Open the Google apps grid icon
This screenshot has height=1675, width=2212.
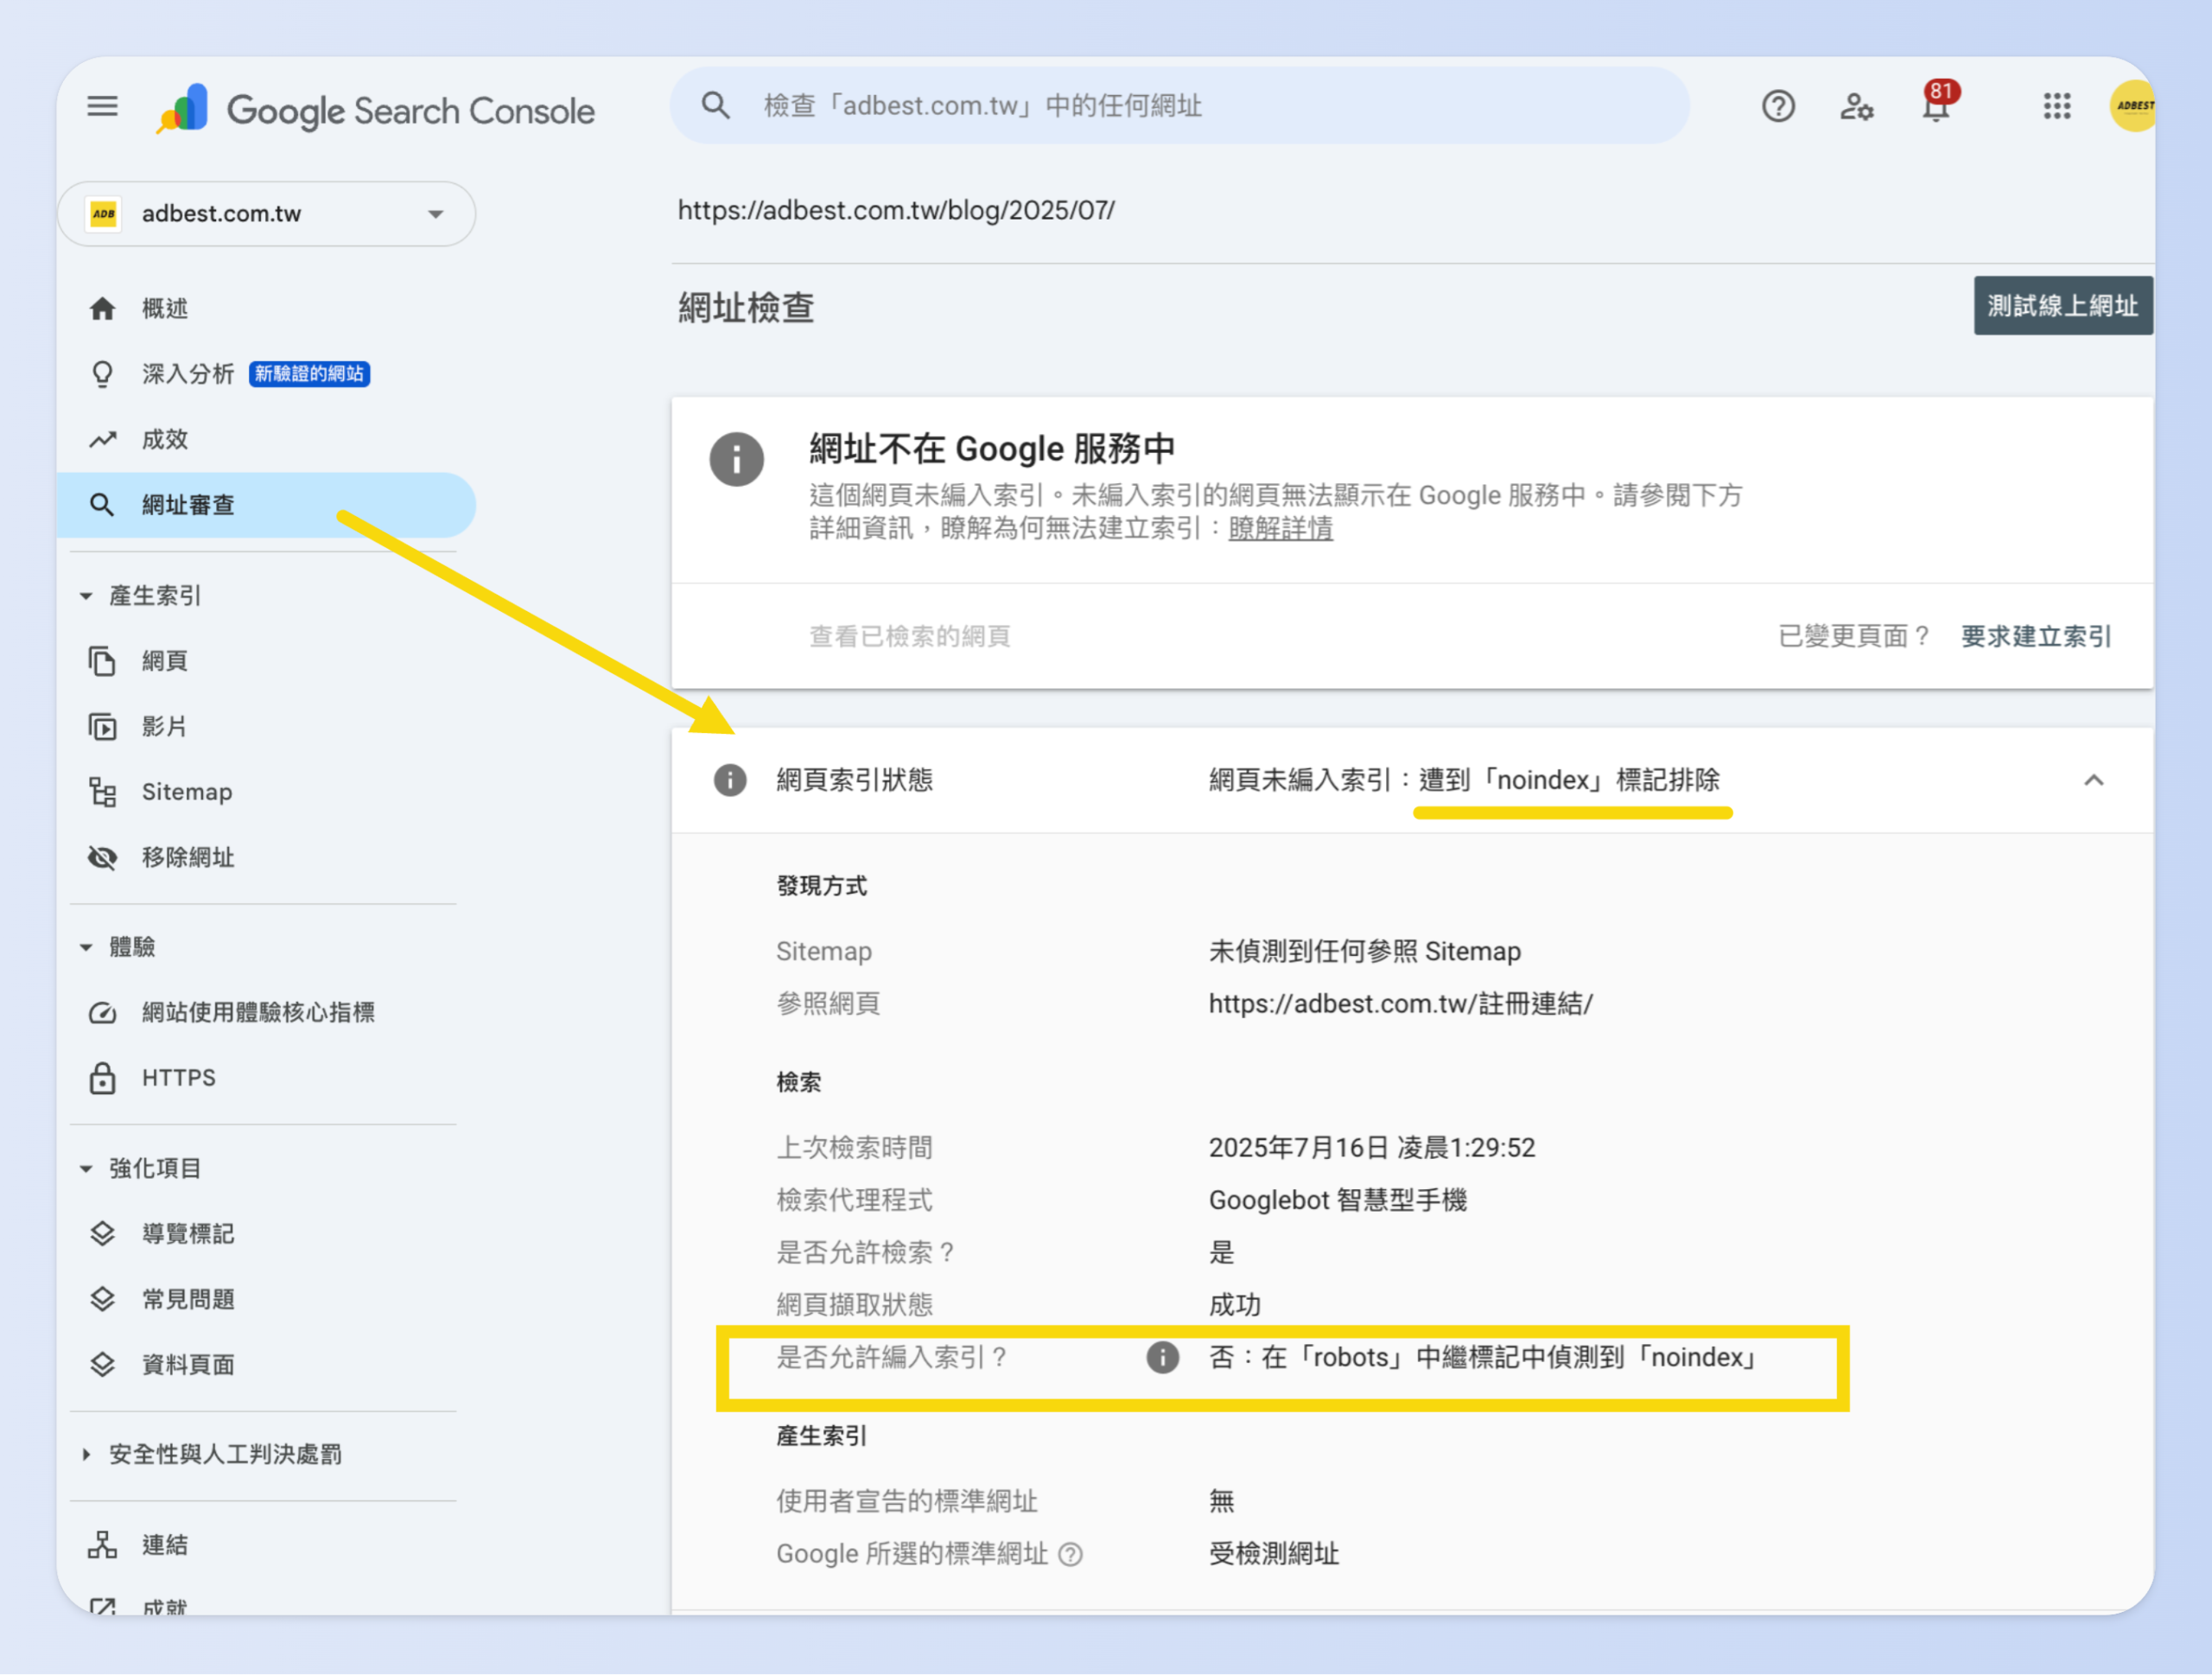point(2057,106)
